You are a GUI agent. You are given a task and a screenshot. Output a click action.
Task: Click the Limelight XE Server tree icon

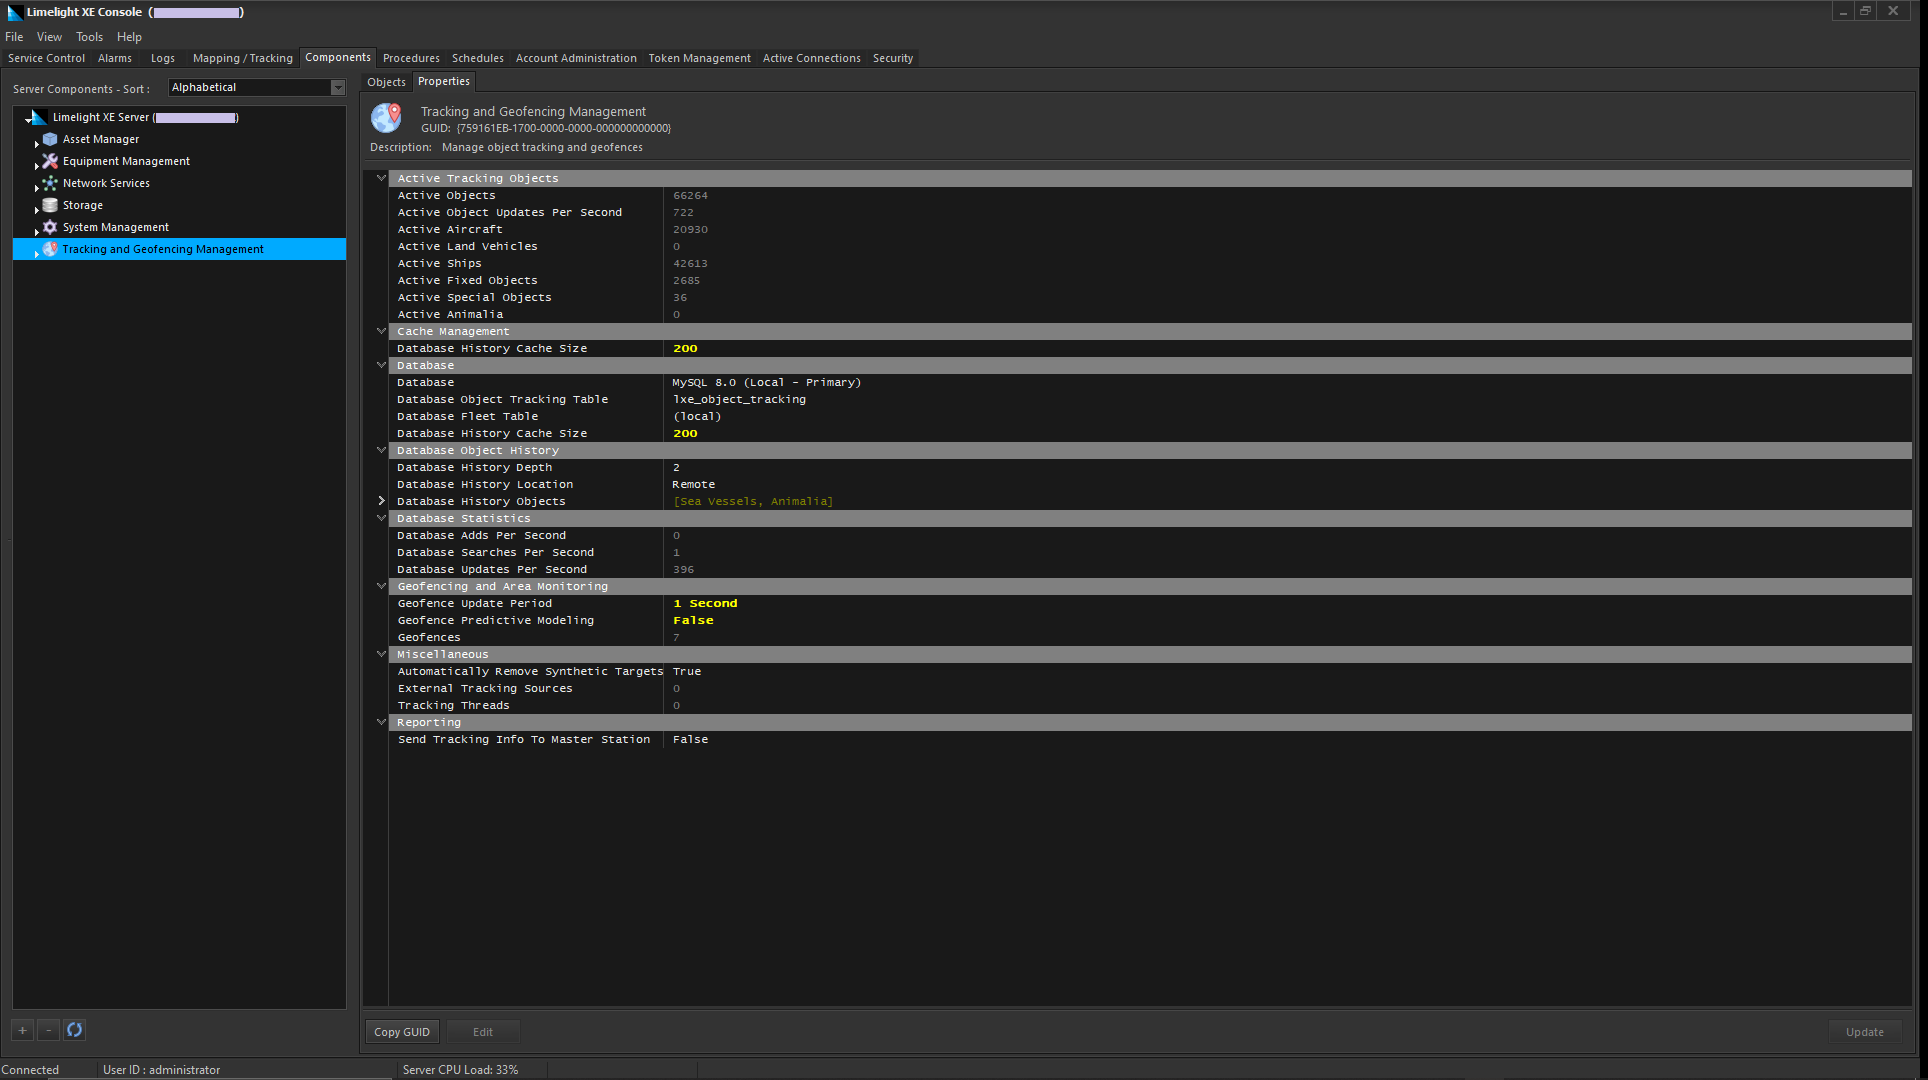[39, 117]
